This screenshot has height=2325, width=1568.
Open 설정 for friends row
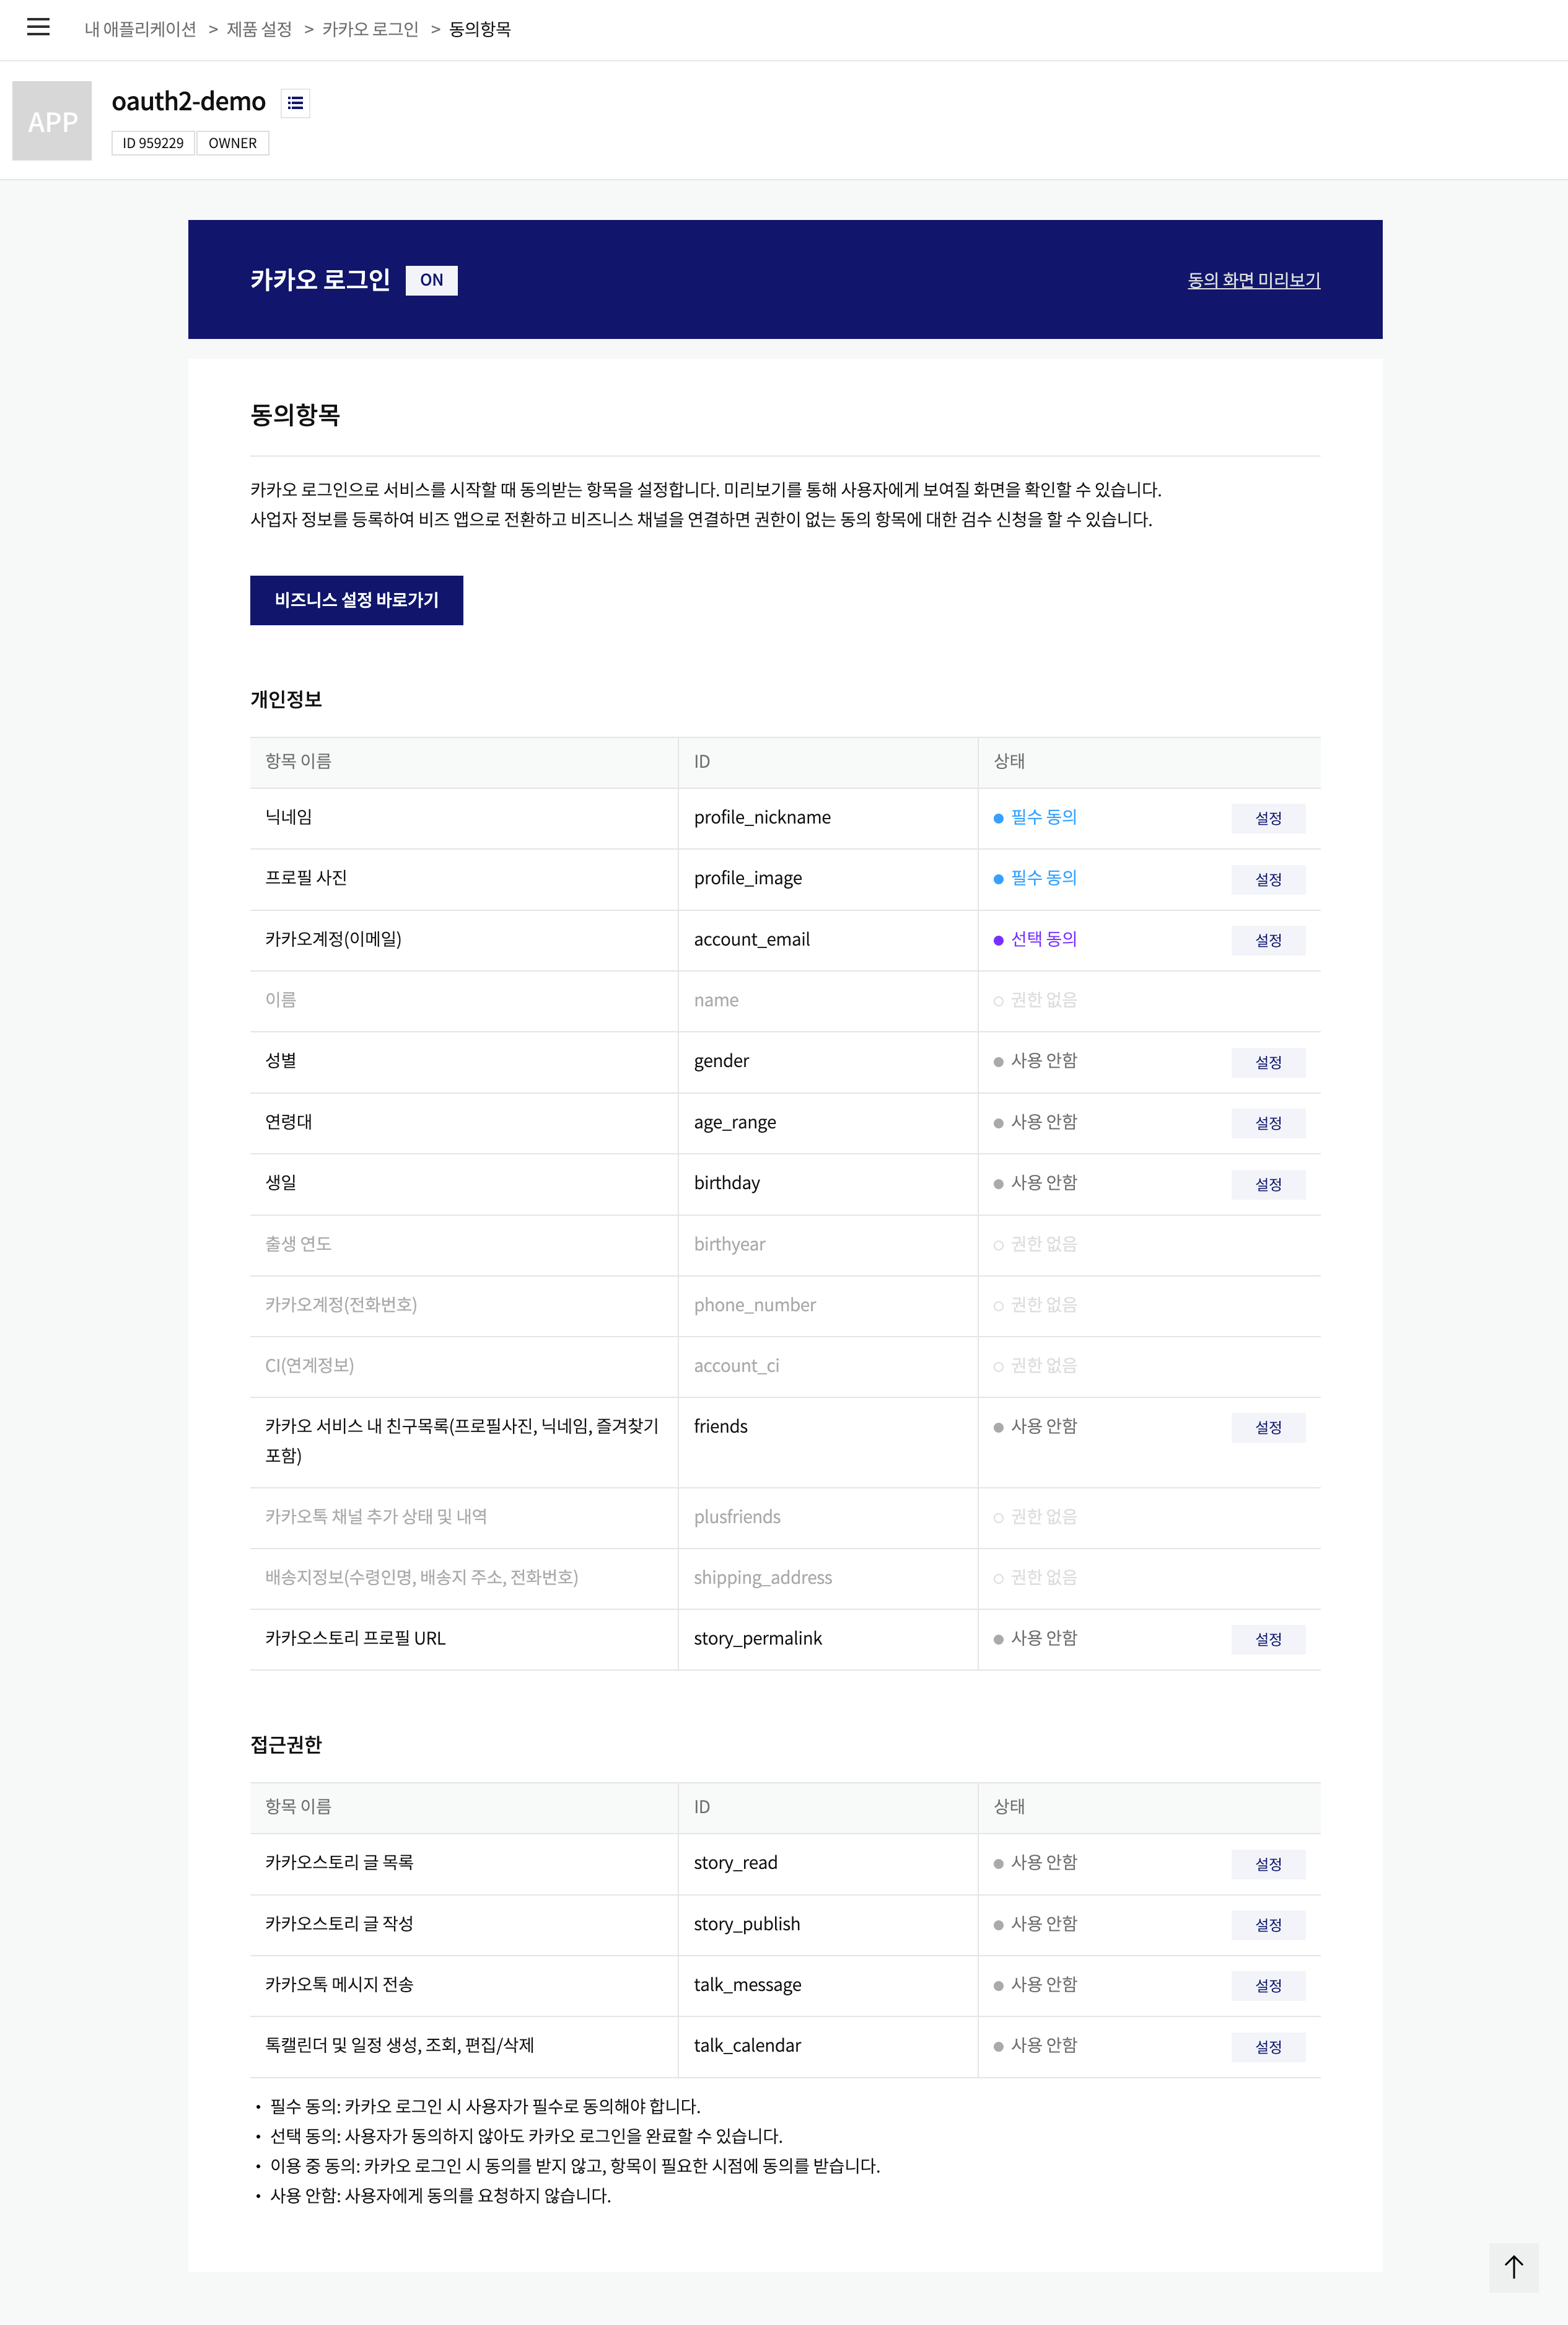(1268, 1427)
